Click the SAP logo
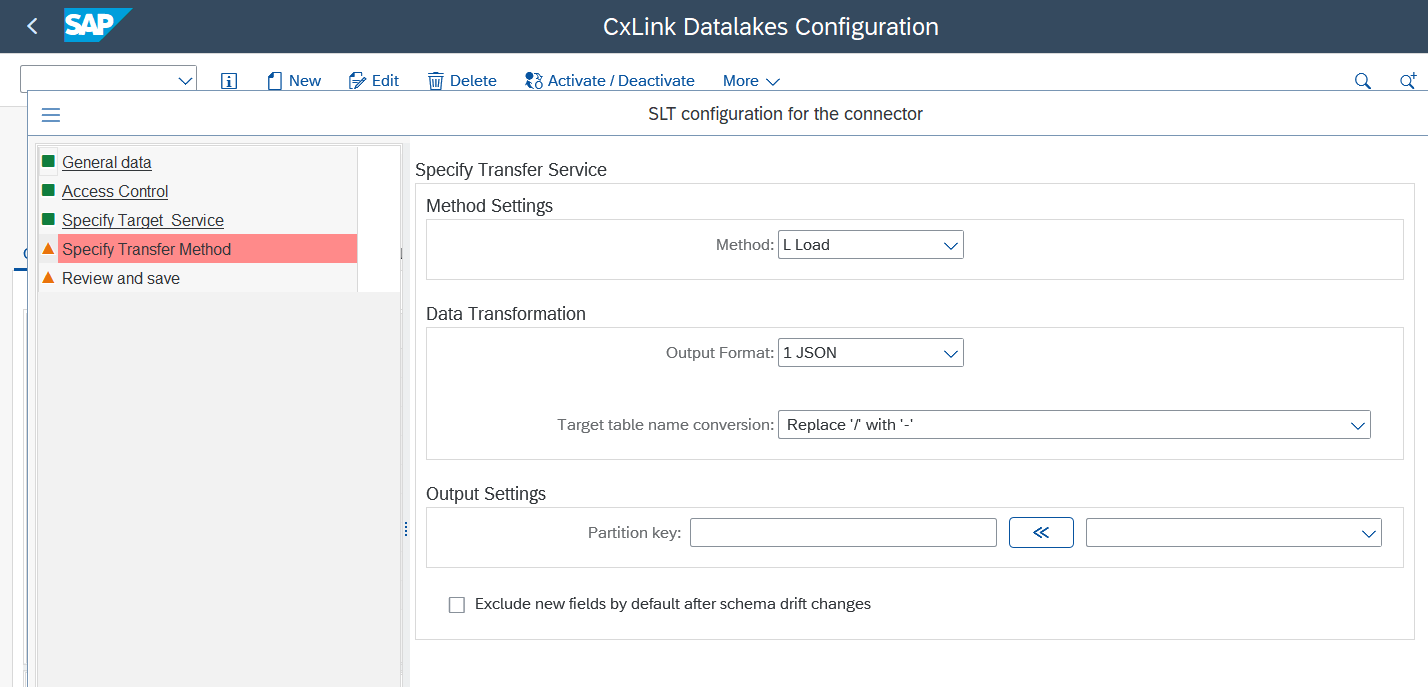 point(97,25)
